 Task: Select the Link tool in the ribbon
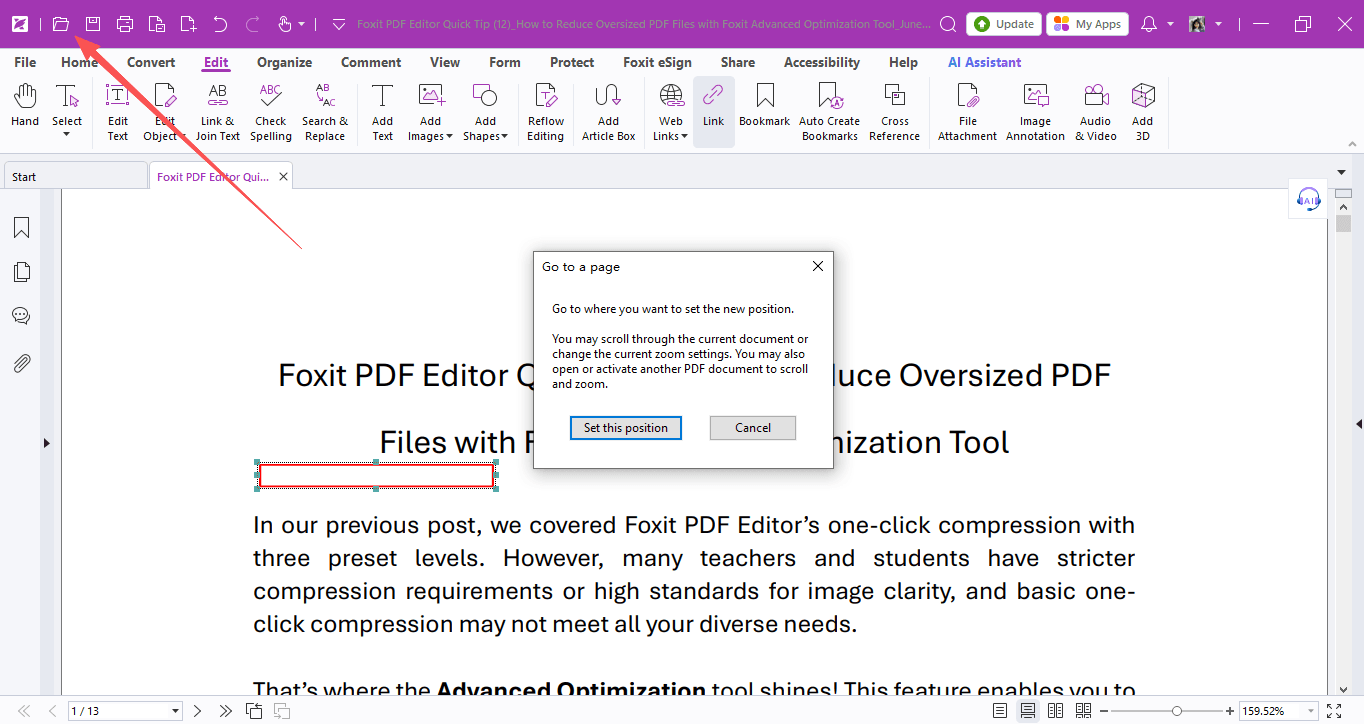click(x=713, y=112)
